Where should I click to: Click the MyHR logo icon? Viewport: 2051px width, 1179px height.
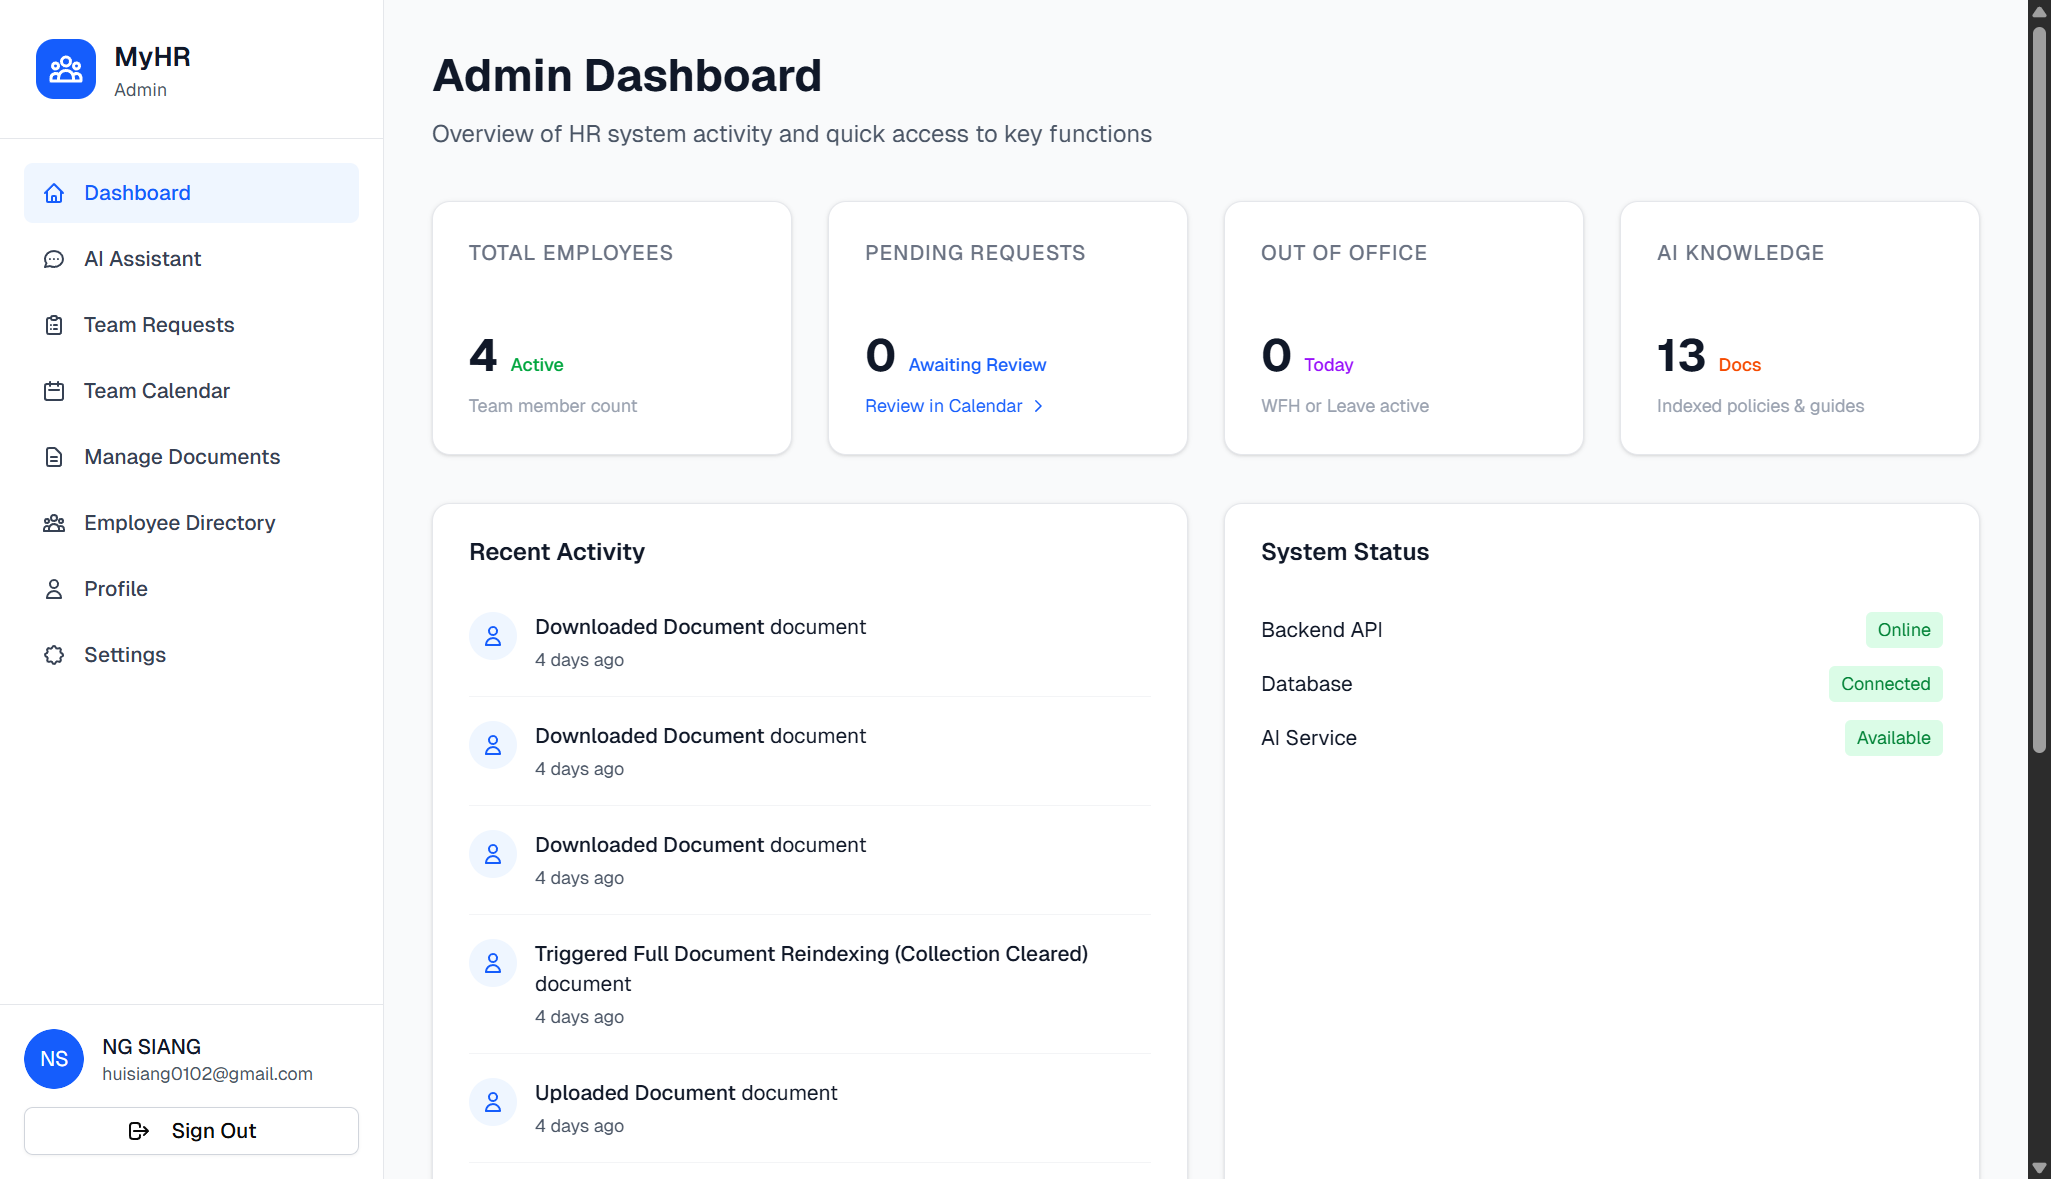pos(66,69)
